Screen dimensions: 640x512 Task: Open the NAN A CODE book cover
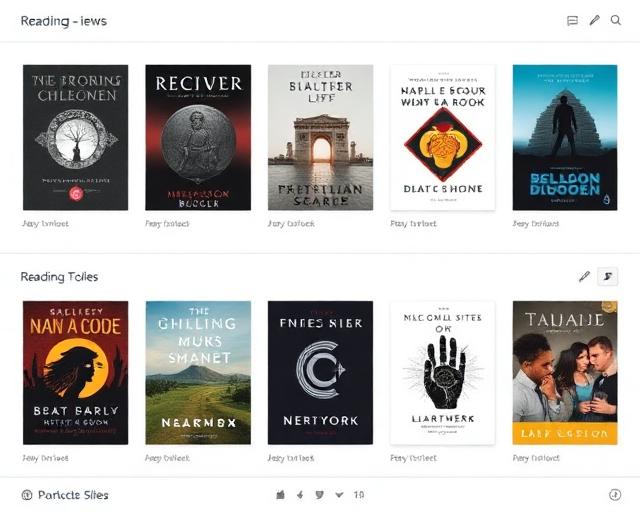pyautogui.click(x=76, y=373)
